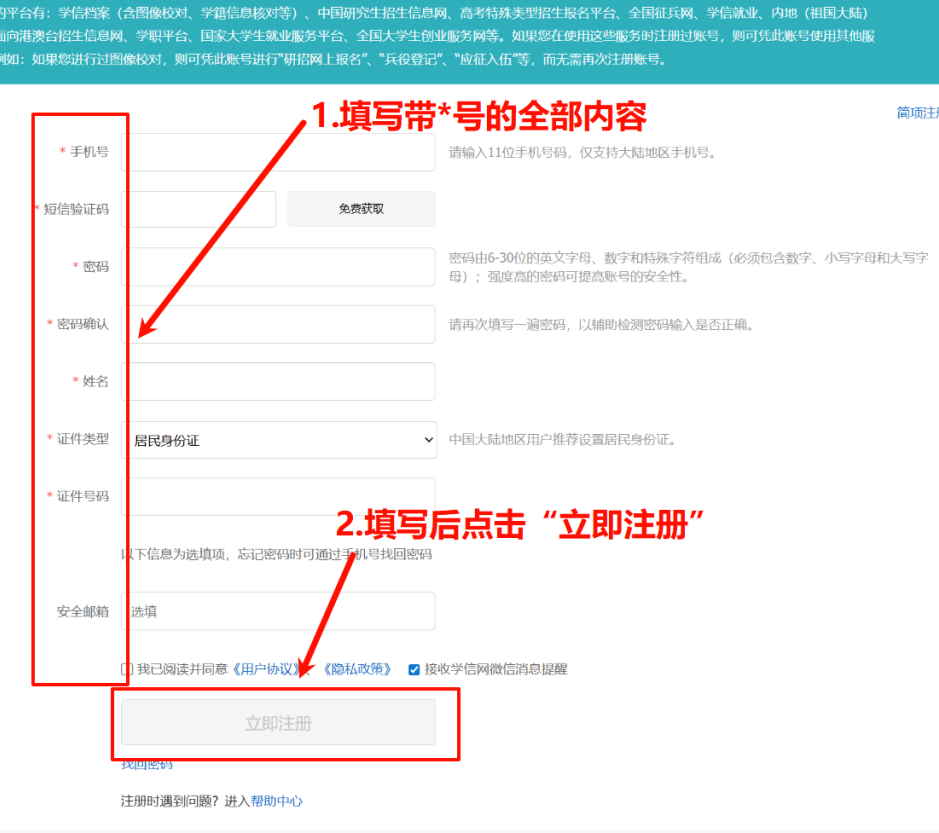Click the 免费获取 verification code button
This screenshot has height=833, width=939.
(x=360, y=209)
